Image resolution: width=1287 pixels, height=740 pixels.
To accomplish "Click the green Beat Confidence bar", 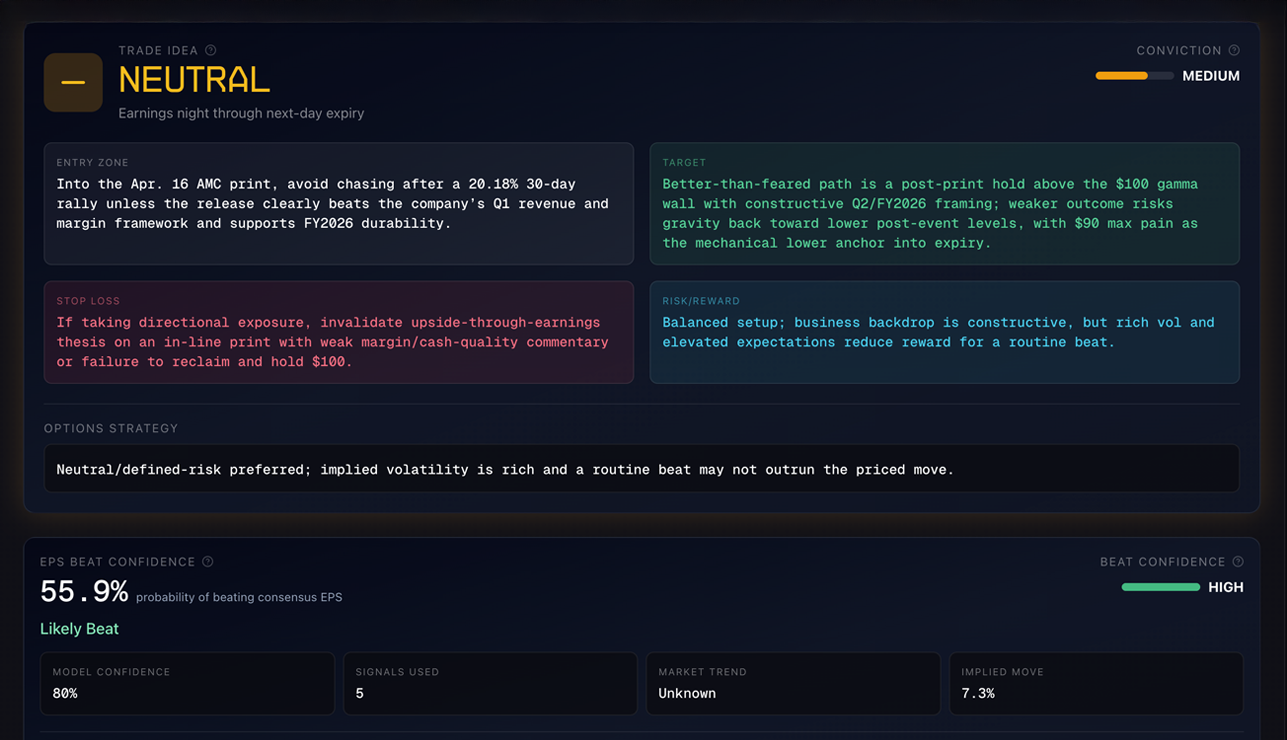I will pos(1160,587).
